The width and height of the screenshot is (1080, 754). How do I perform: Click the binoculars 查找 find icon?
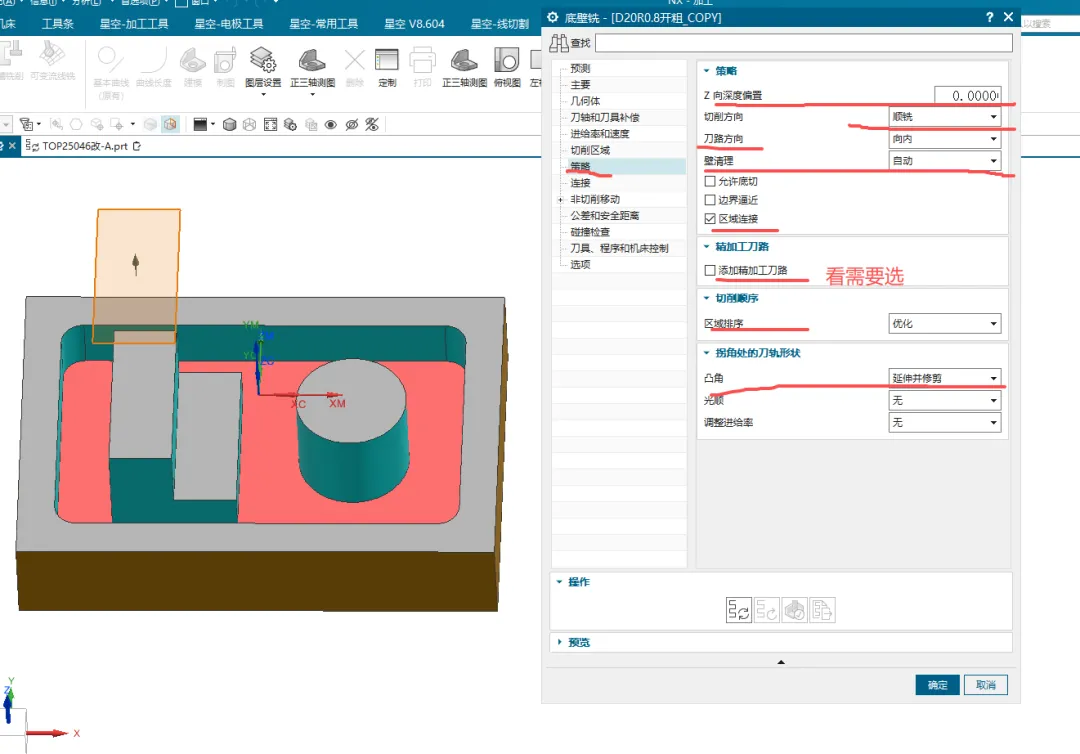pyautogui.click(x=559, y=43)
